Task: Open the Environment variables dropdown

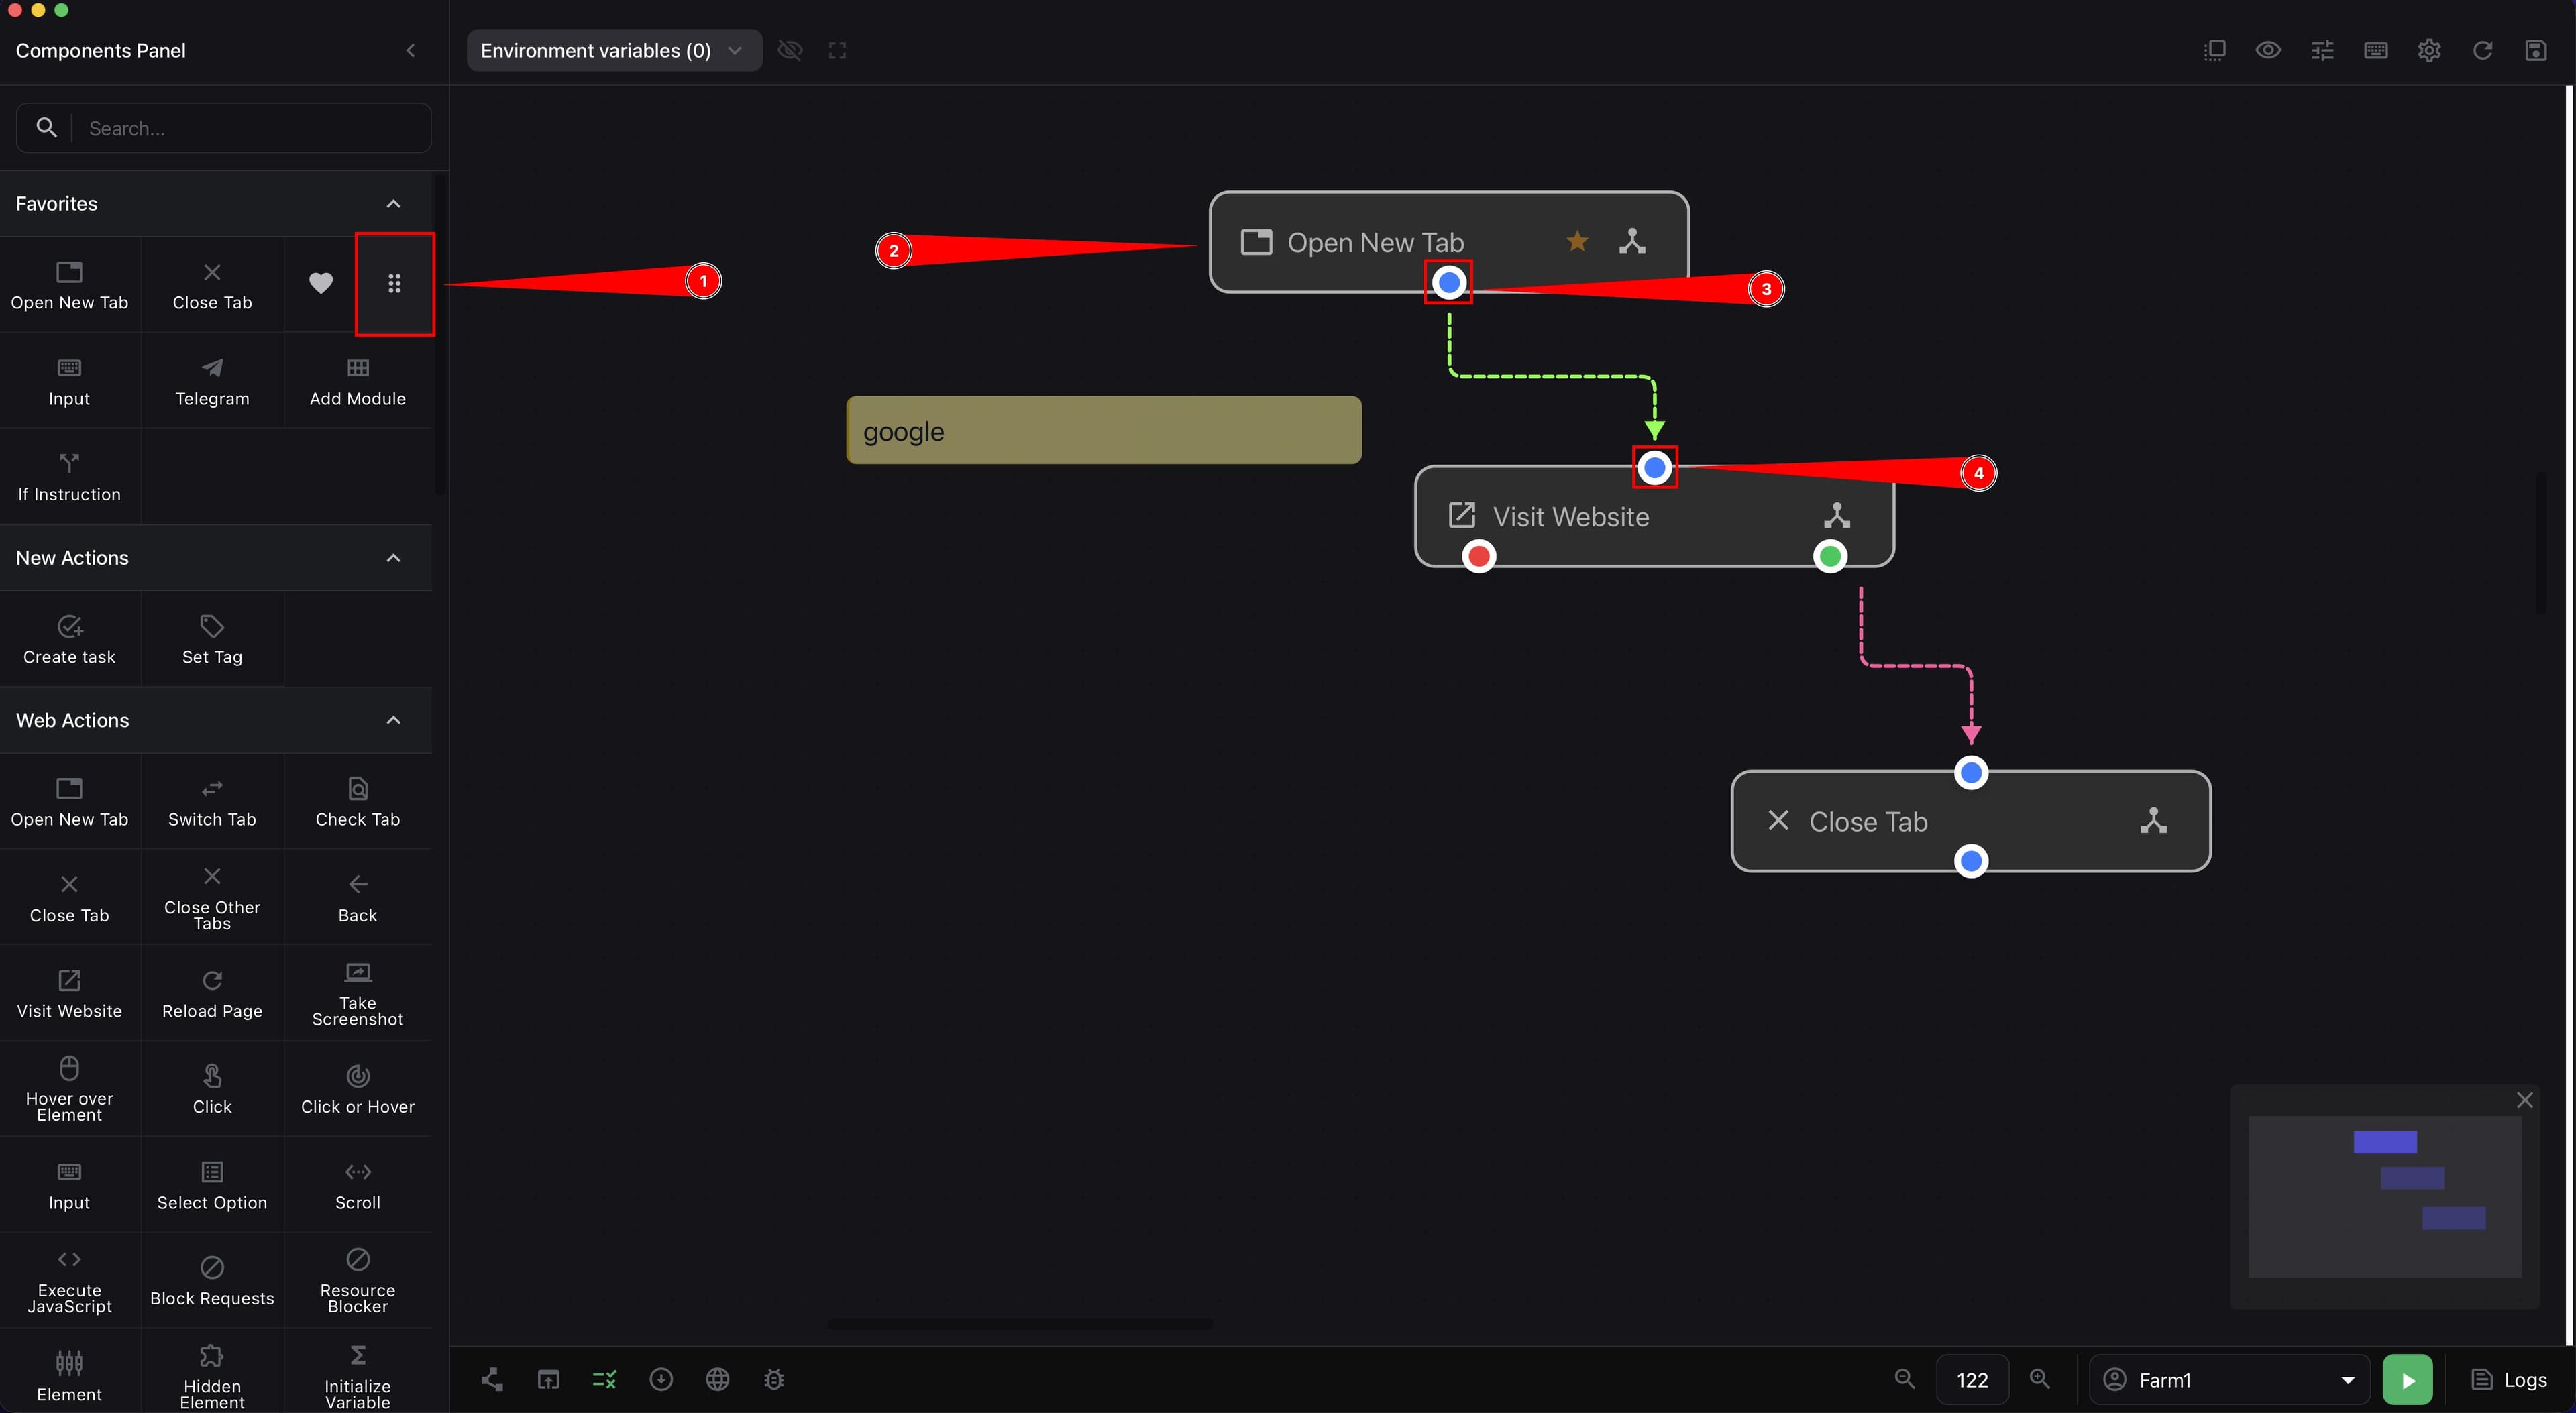Action: coord(614,50)
